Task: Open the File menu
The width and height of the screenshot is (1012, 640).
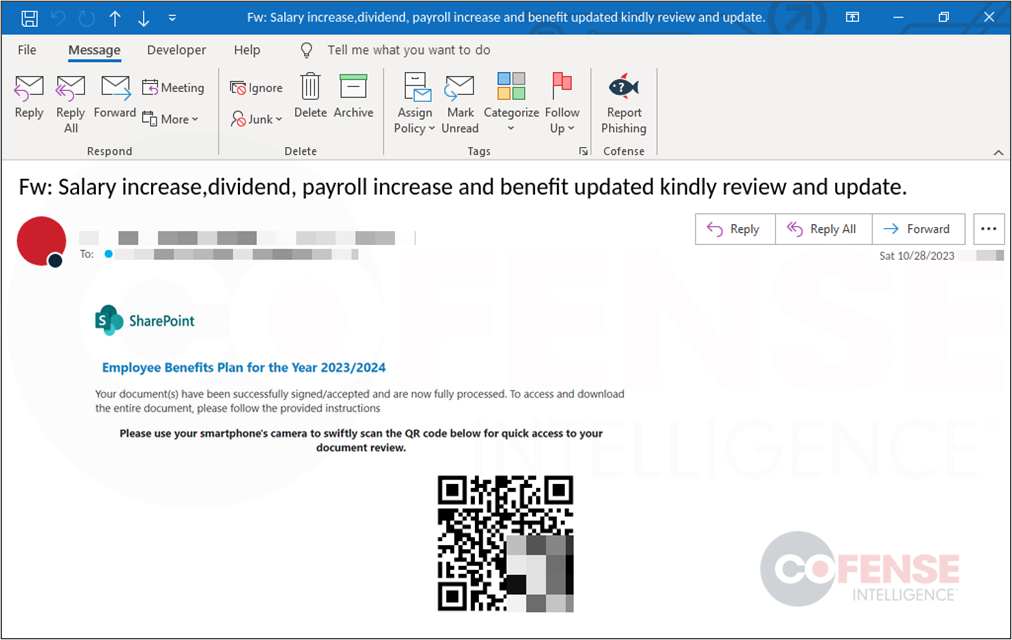Action: tap(27, 50)
